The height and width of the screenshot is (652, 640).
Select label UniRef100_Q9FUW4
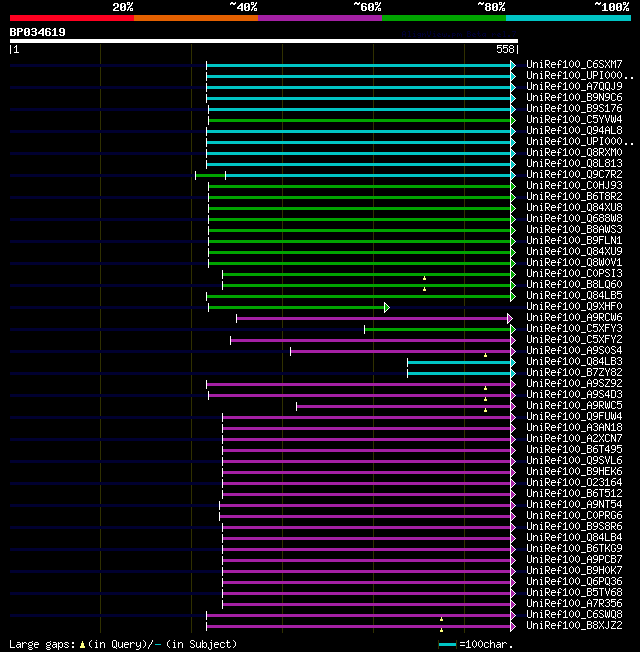click(x=574, y=417)
